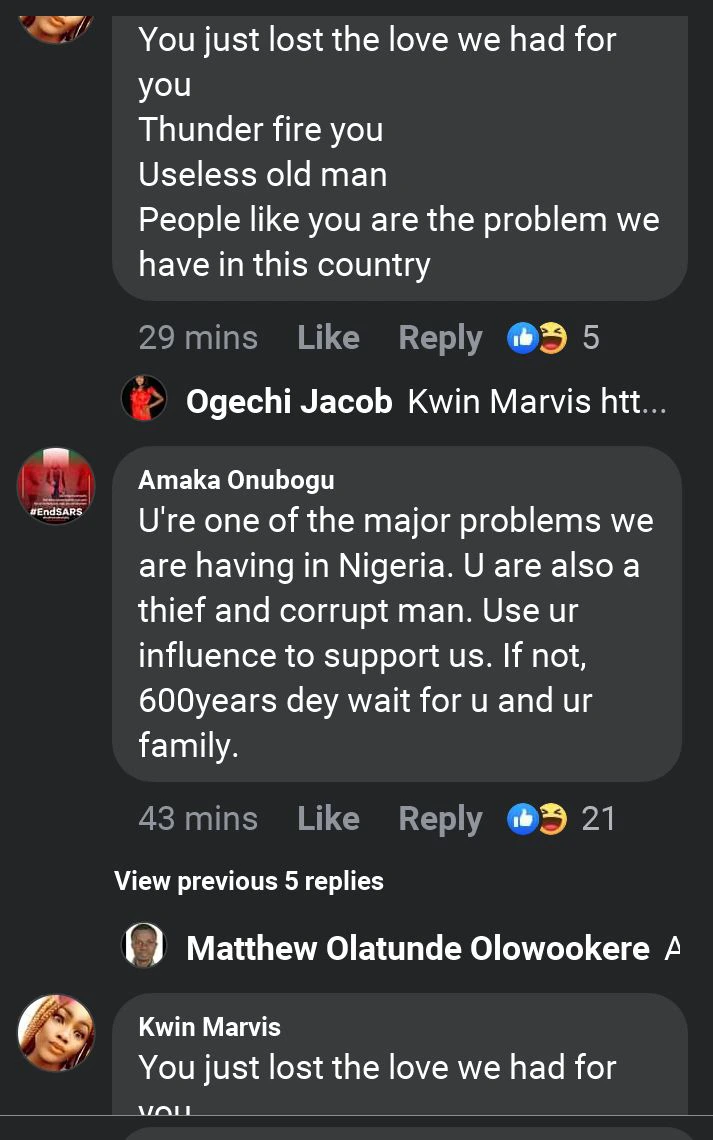Like the comment posted 29 mins ago
713x1140 pixels.
coord(328,338)
